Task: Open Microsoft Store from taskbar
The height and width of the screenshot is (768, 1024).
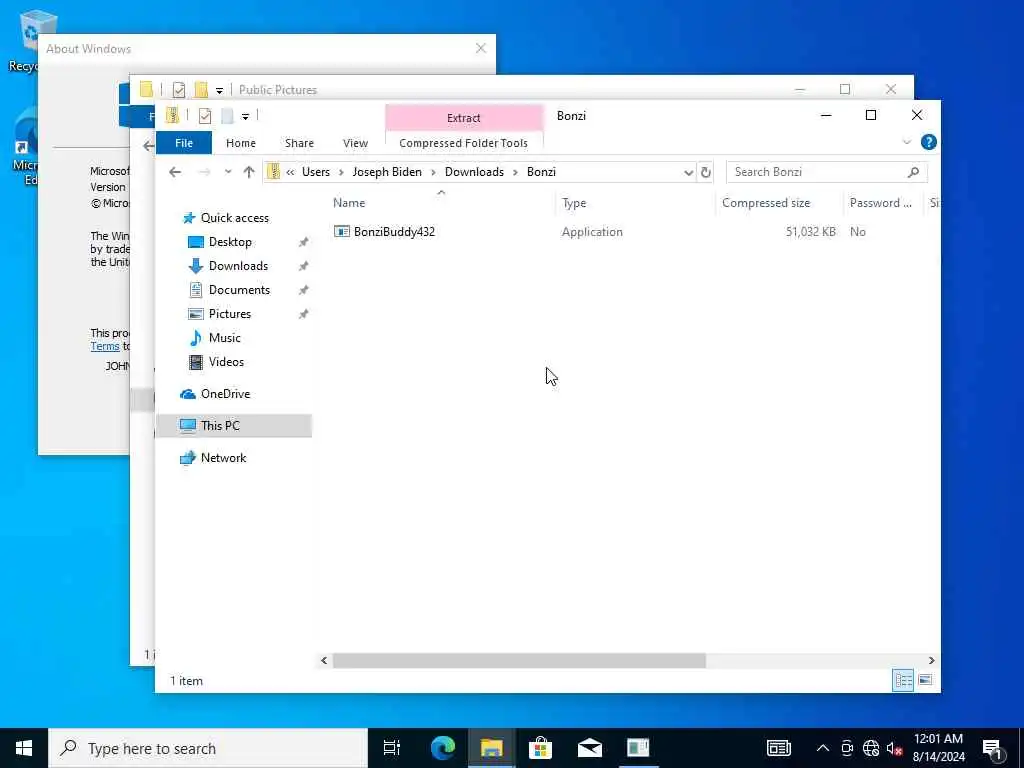Action: [x=541, y=748]
